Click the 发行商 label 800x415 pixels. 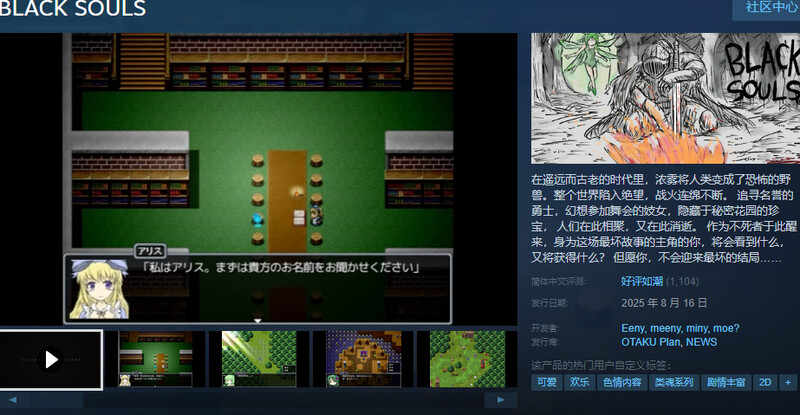[x=545, y=342]
